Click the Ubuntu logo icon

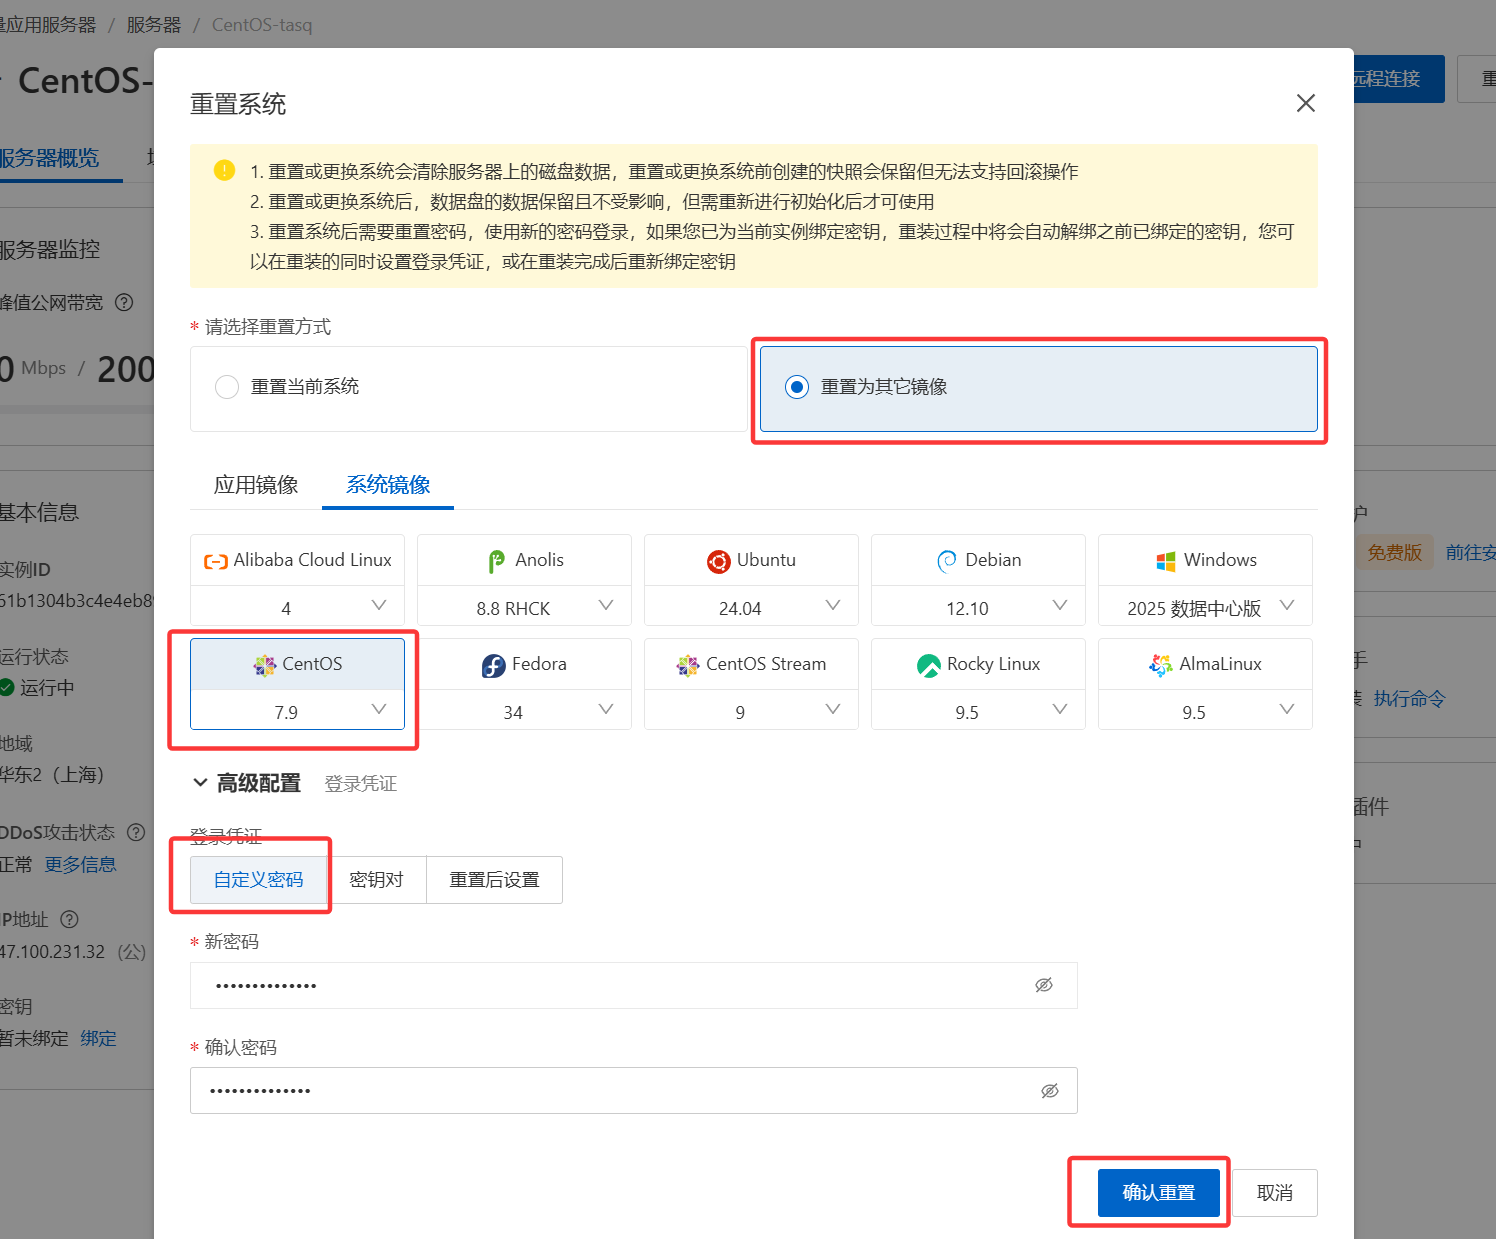coord(718,561)
